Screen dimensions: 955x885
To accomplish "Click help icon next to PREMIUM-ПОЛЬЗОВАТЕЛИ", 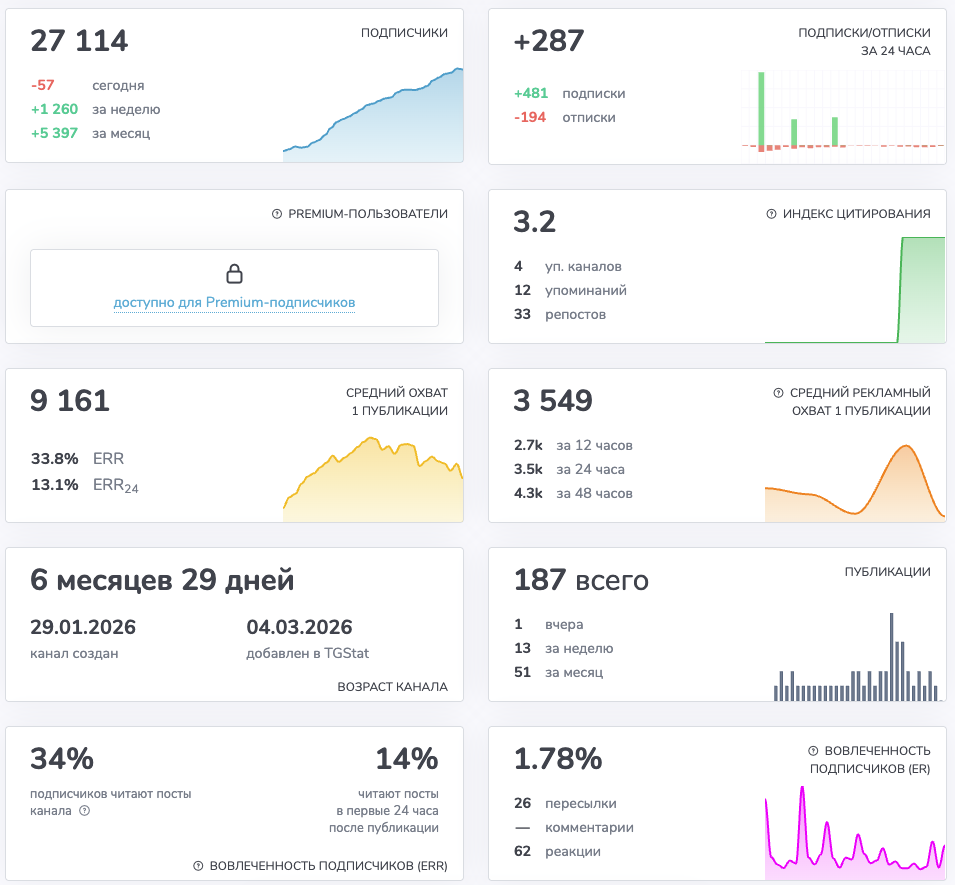I will pyautogui.click(x=277, y=214).
